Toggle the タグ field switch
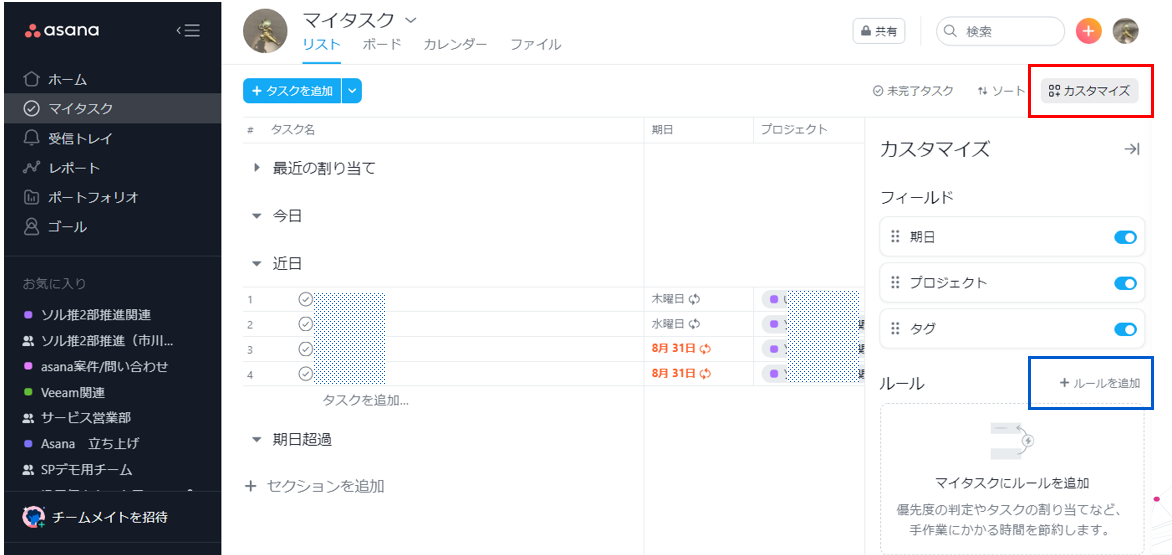Image resolution: width=1172 pixels, height=555 pixels. (x=1125, y=329)
